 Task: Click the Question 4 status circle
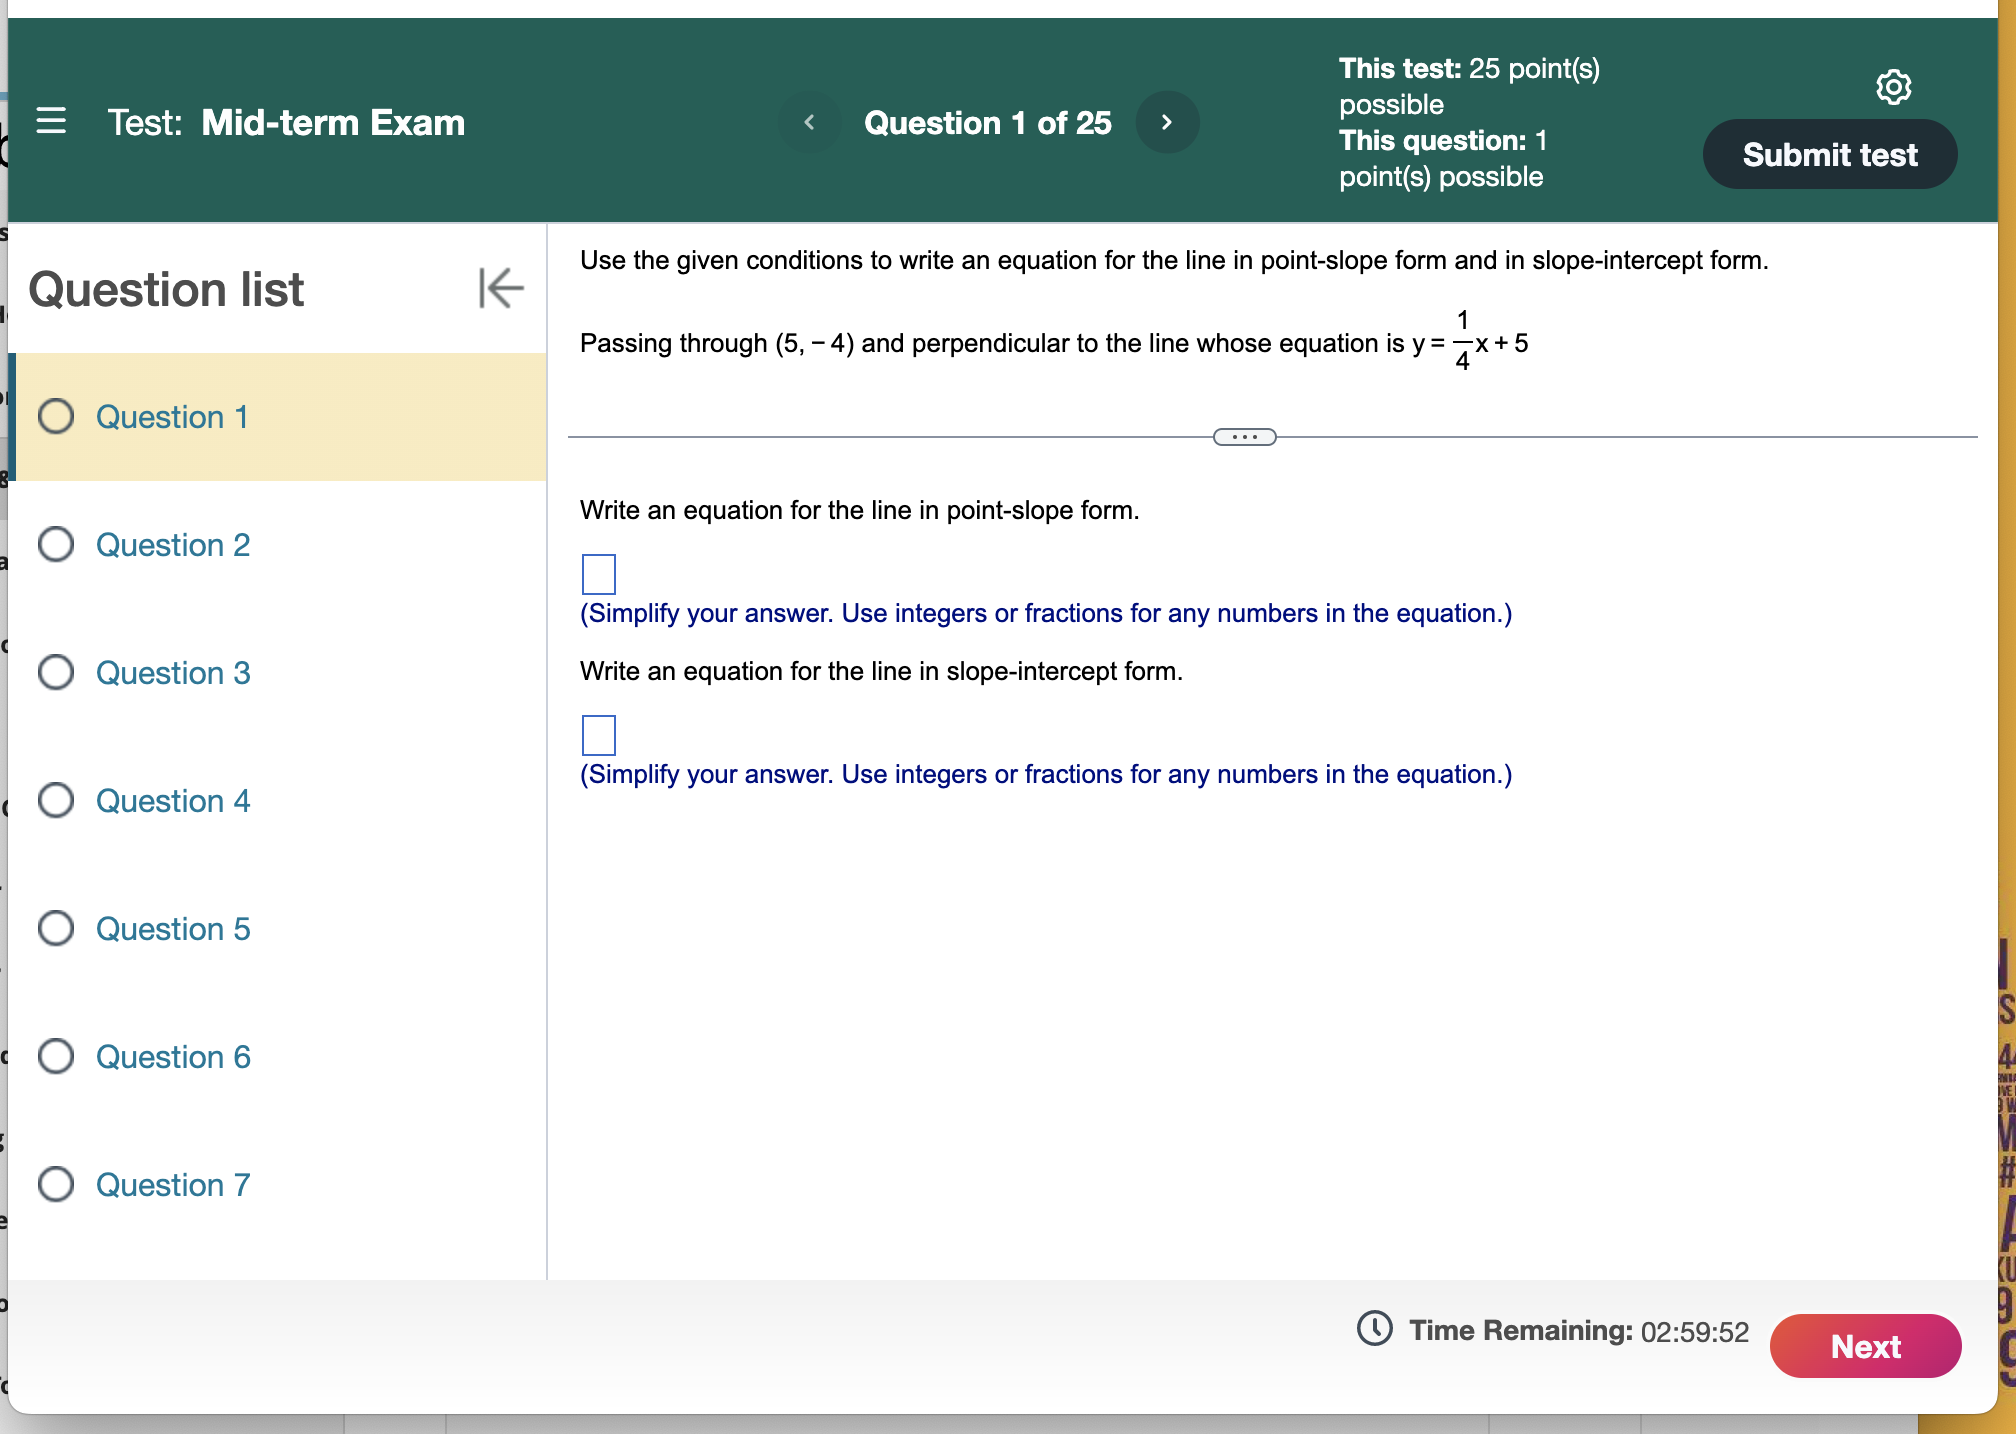(57, 800)
